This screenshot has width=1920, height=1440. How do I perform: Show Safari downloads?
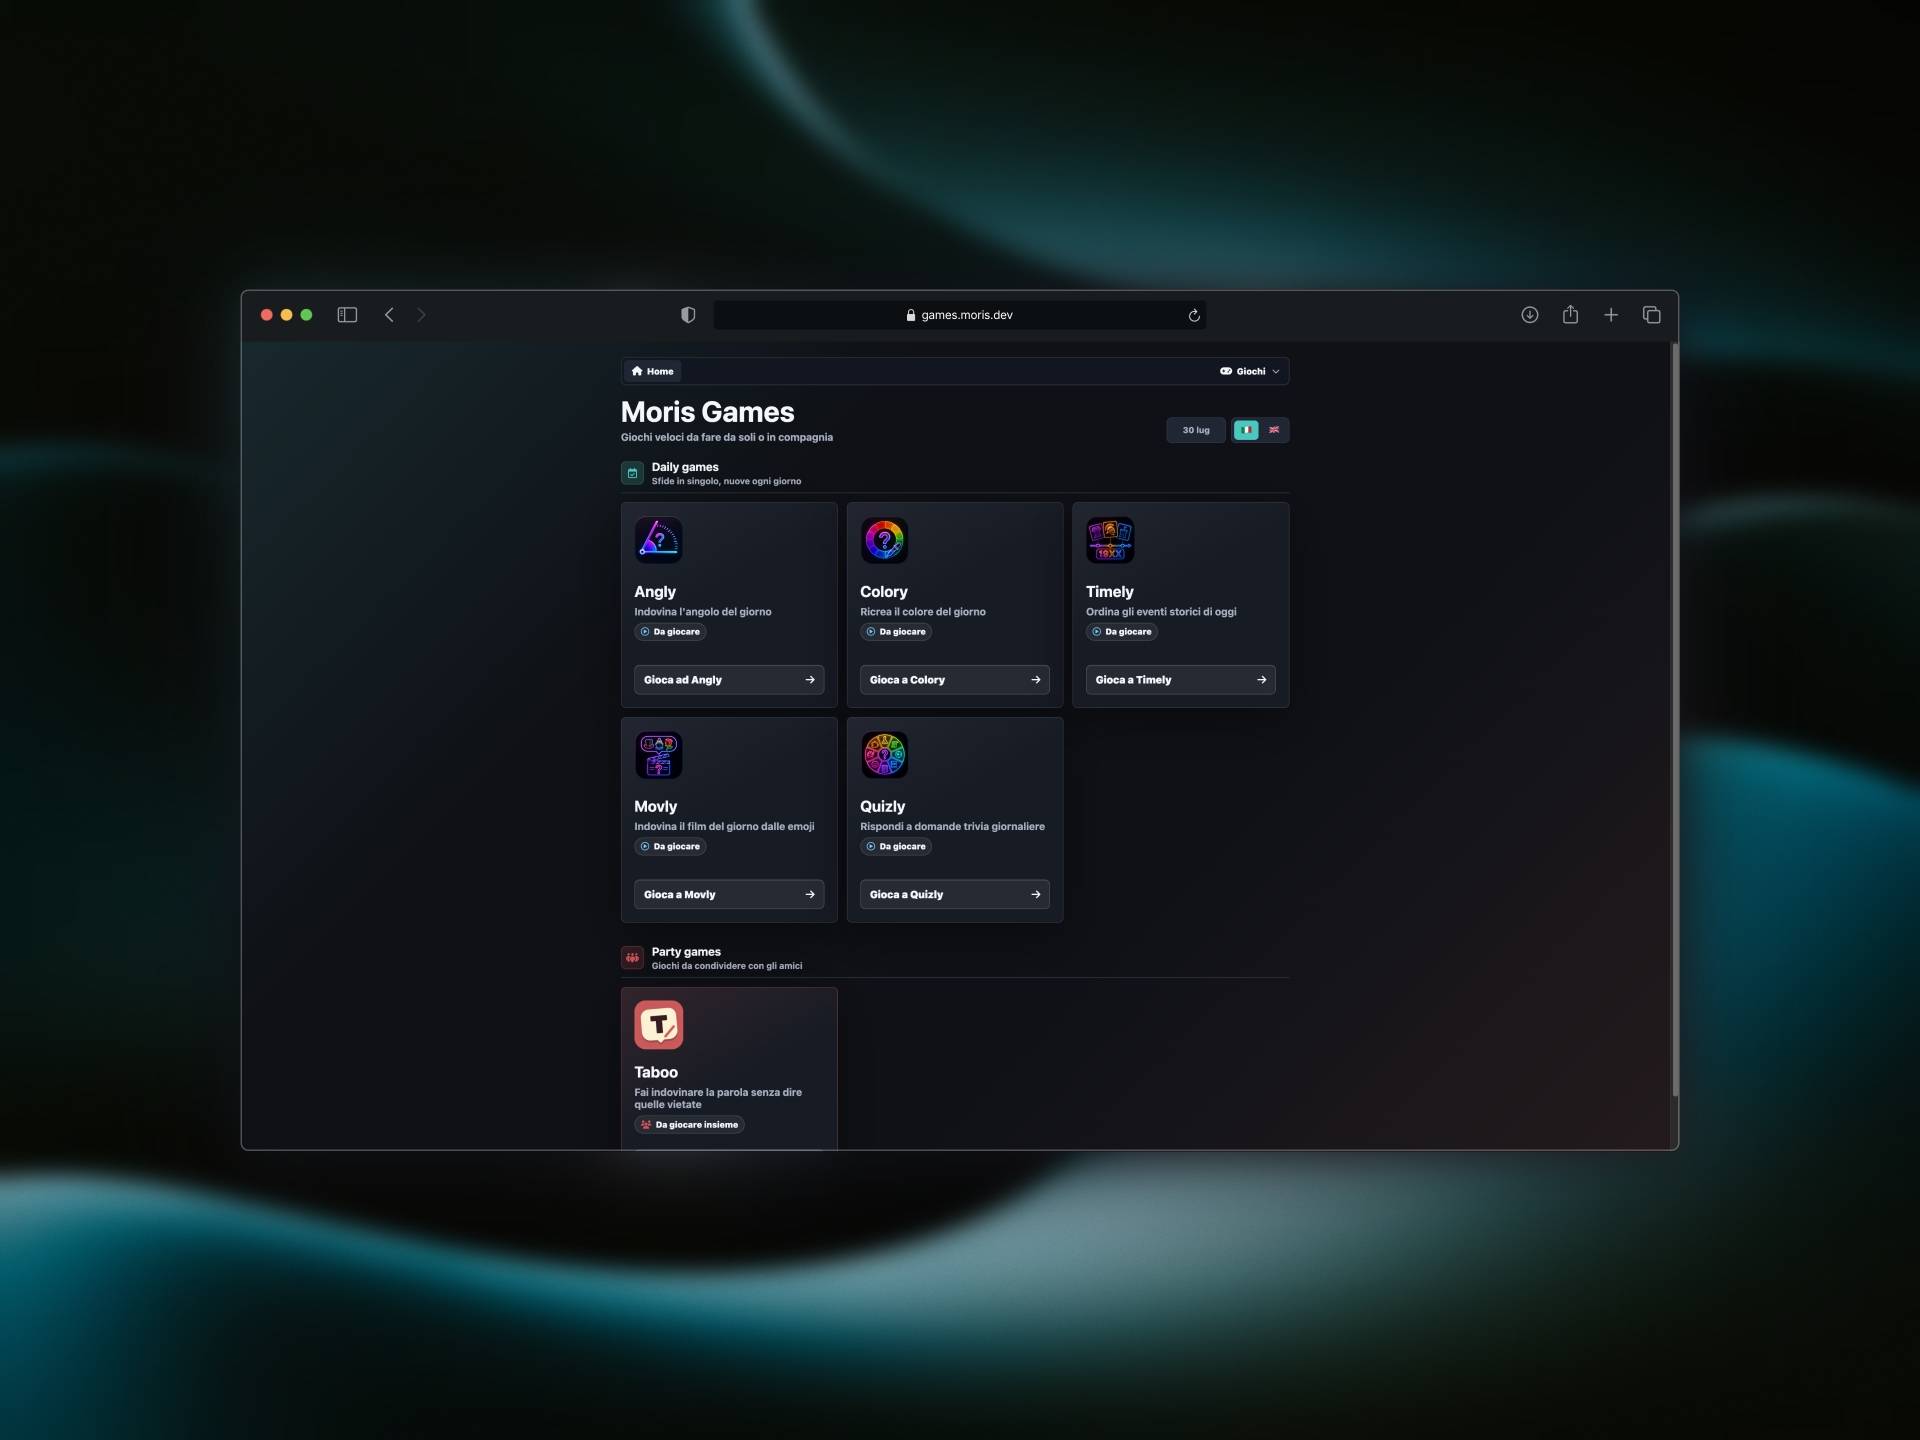[1529, 315]
